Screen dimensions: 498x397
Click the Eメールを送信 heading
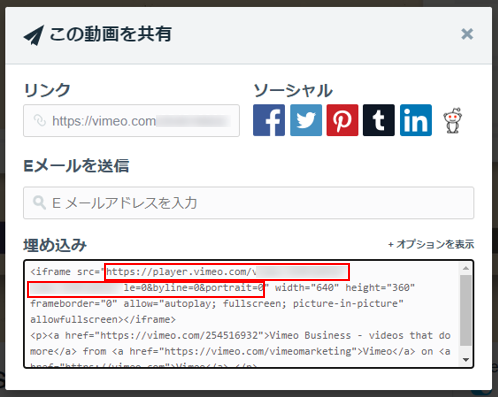tap(76, 166)
